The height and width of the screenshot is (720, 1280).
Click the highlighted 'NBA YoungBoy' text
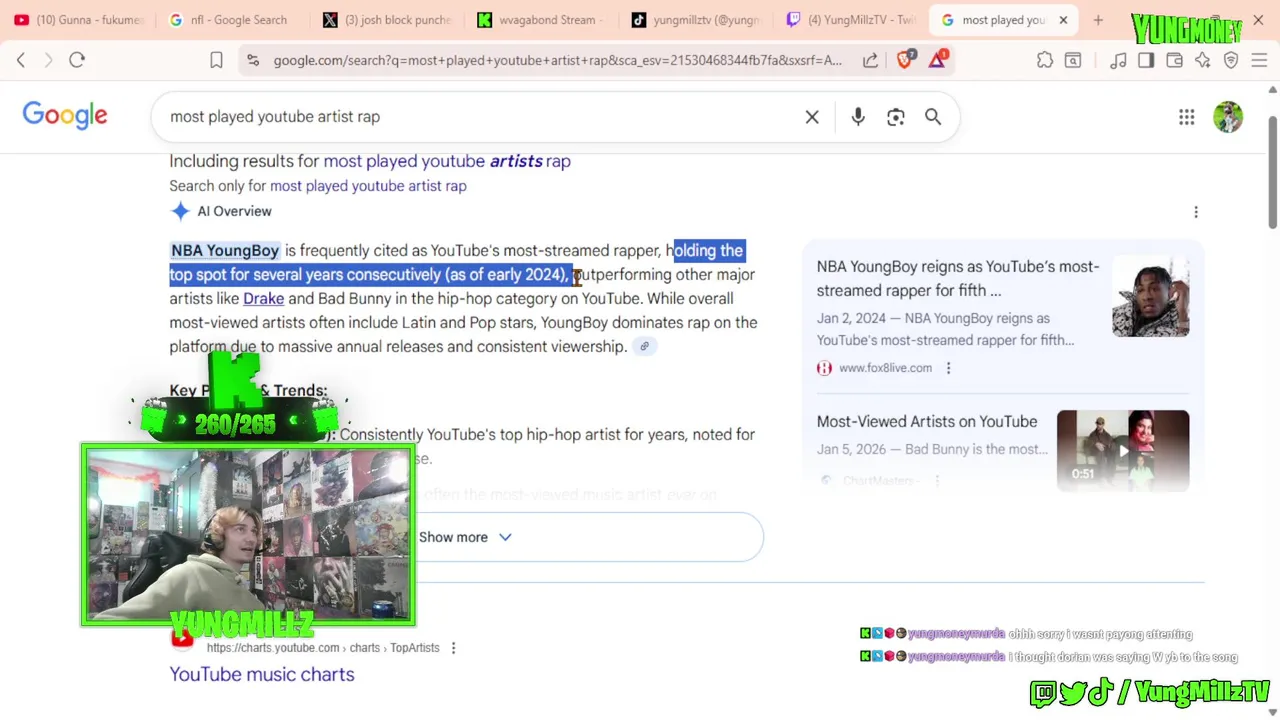pos(225,251)
